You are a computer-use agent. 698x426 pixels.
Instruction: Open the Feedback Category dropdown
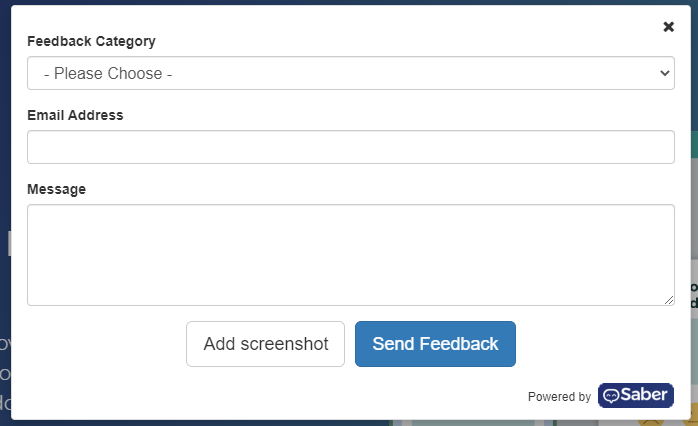pos(351,73)
